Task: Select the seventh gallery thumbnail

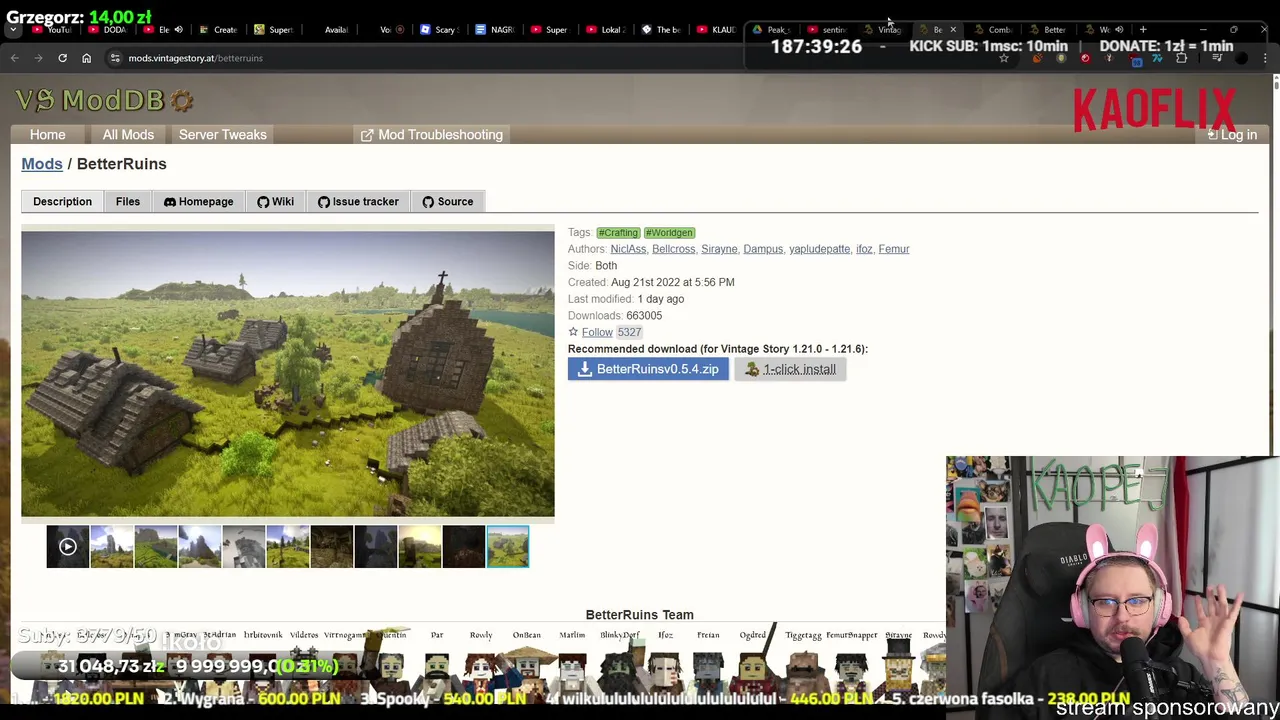Action: pos(331,547)
